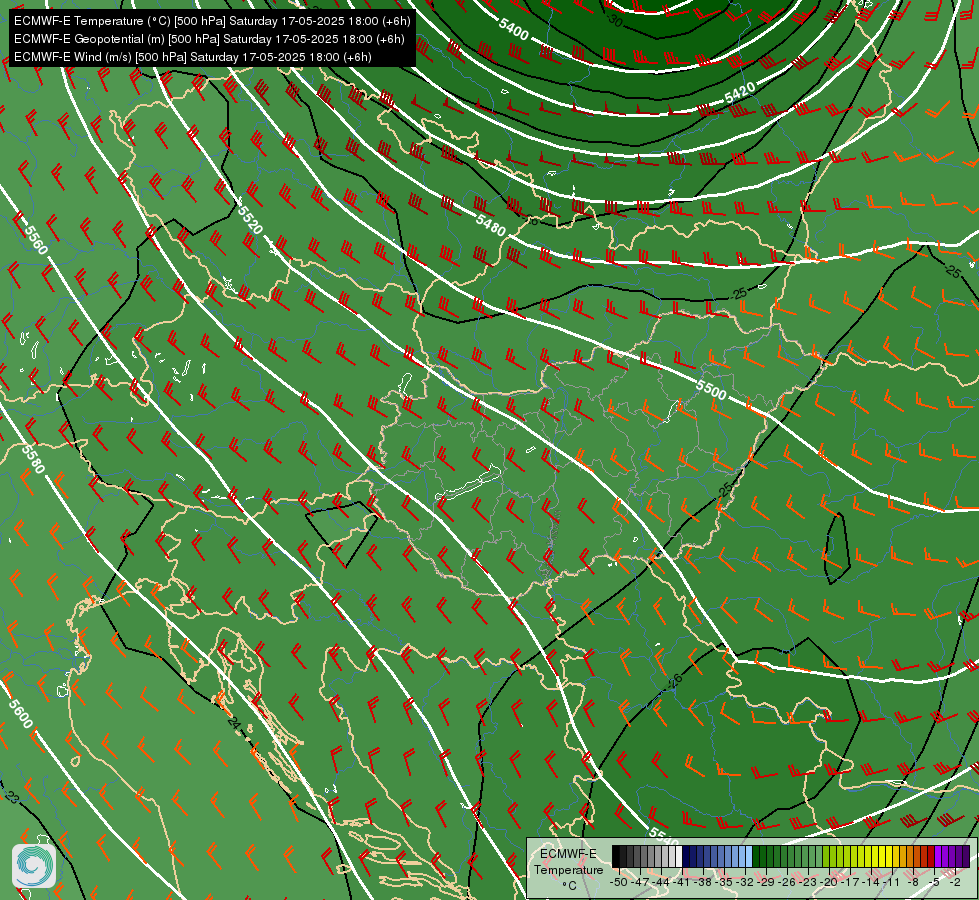Click the -26 value in the legend scale

pos(787,882)
